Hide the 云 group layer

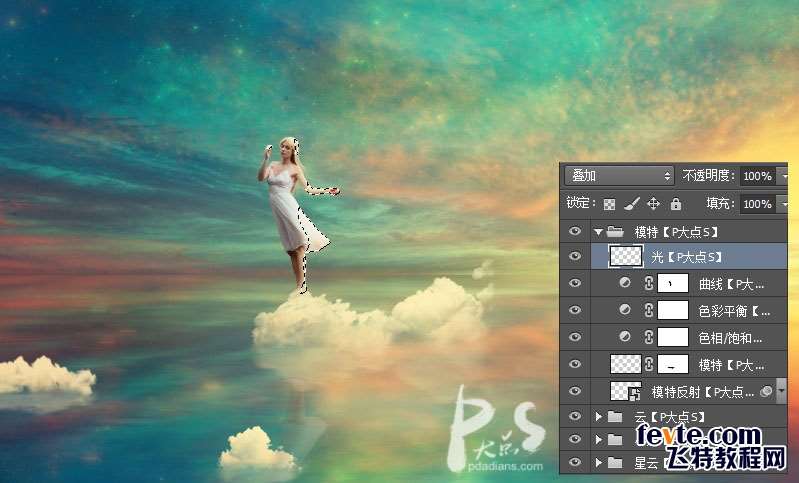point(574,416)
